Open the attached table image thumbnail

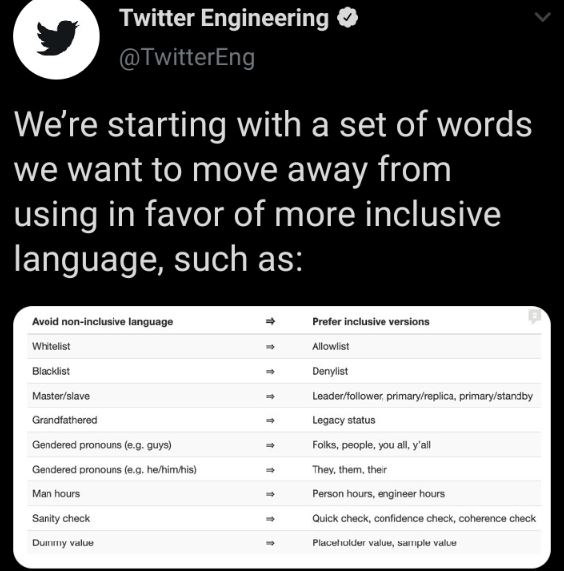(282, 437)
